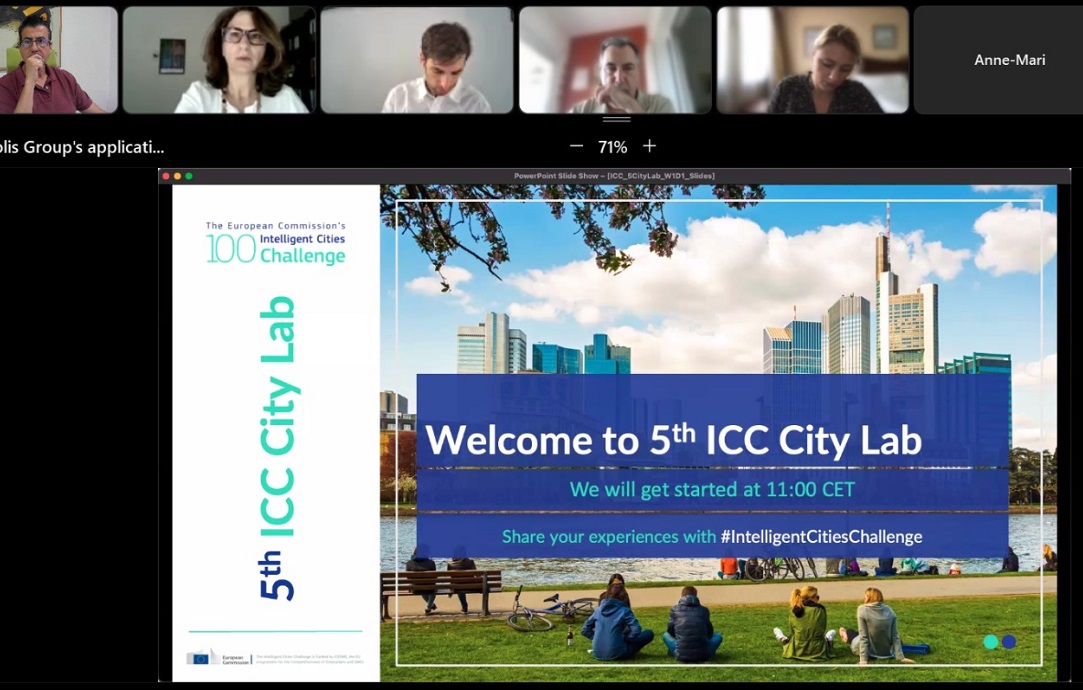
Task: Click the yellow minimize dot of PowerPoint window
Action: pyautogui.click(x=177, y=176)
